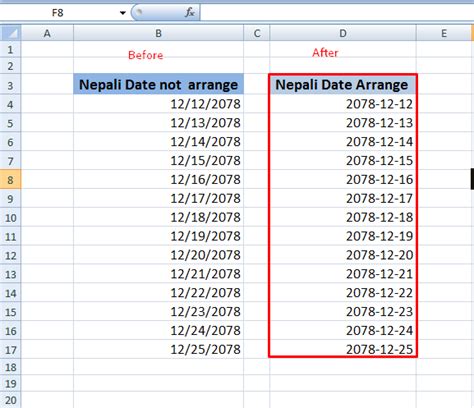
Task: Select cell containing 2078-12-20
Action: tap(343, 255)
